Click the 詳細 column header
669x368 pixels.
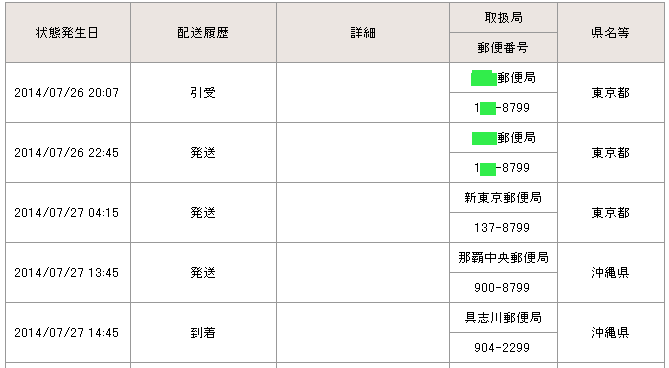(x=363, y=32)
